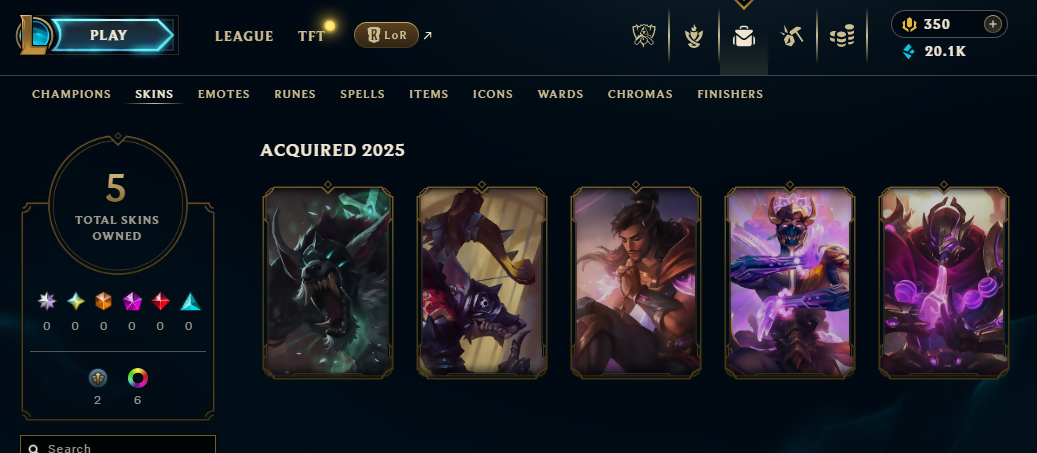Viewport: 1037px width, 453px height.
Task: Open the Loot hammer icon
Action: tap(792, 36)
